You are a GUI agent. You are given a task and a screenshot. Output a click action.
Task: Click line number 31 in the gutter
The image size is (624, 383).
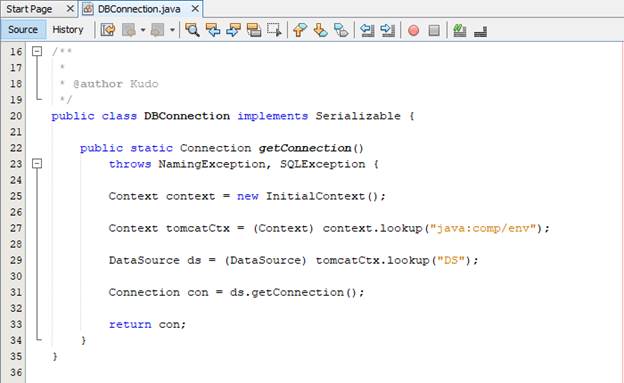pos(16,292)
